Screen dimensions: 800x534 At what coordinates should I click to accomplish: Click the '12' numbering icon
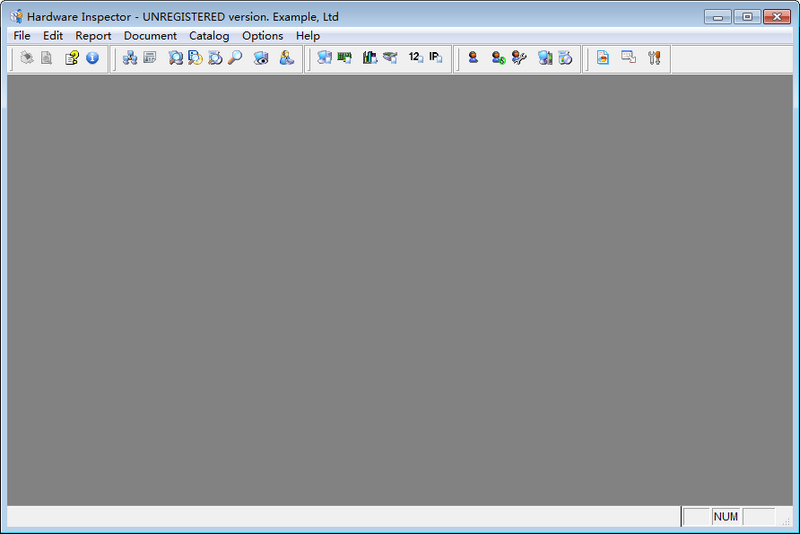(x=416, y=57)
